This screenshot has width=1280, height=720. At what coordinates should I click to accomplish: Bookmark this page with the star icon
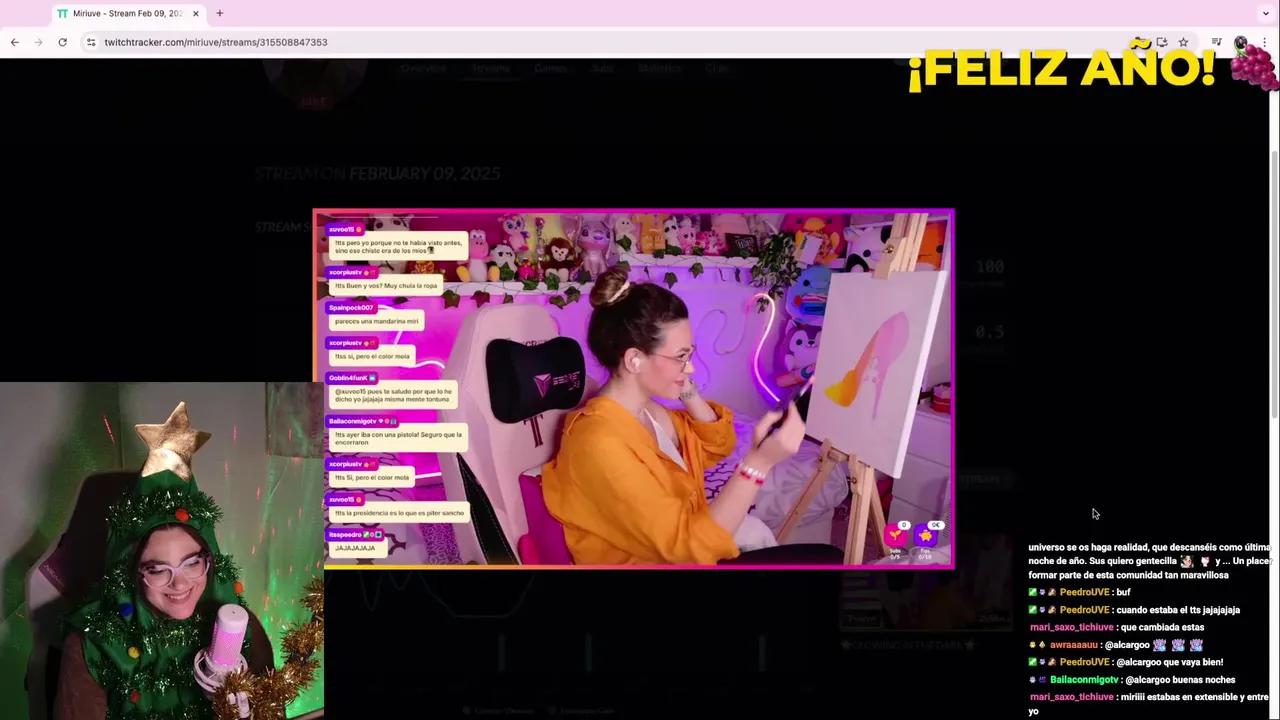[1183, 42]
